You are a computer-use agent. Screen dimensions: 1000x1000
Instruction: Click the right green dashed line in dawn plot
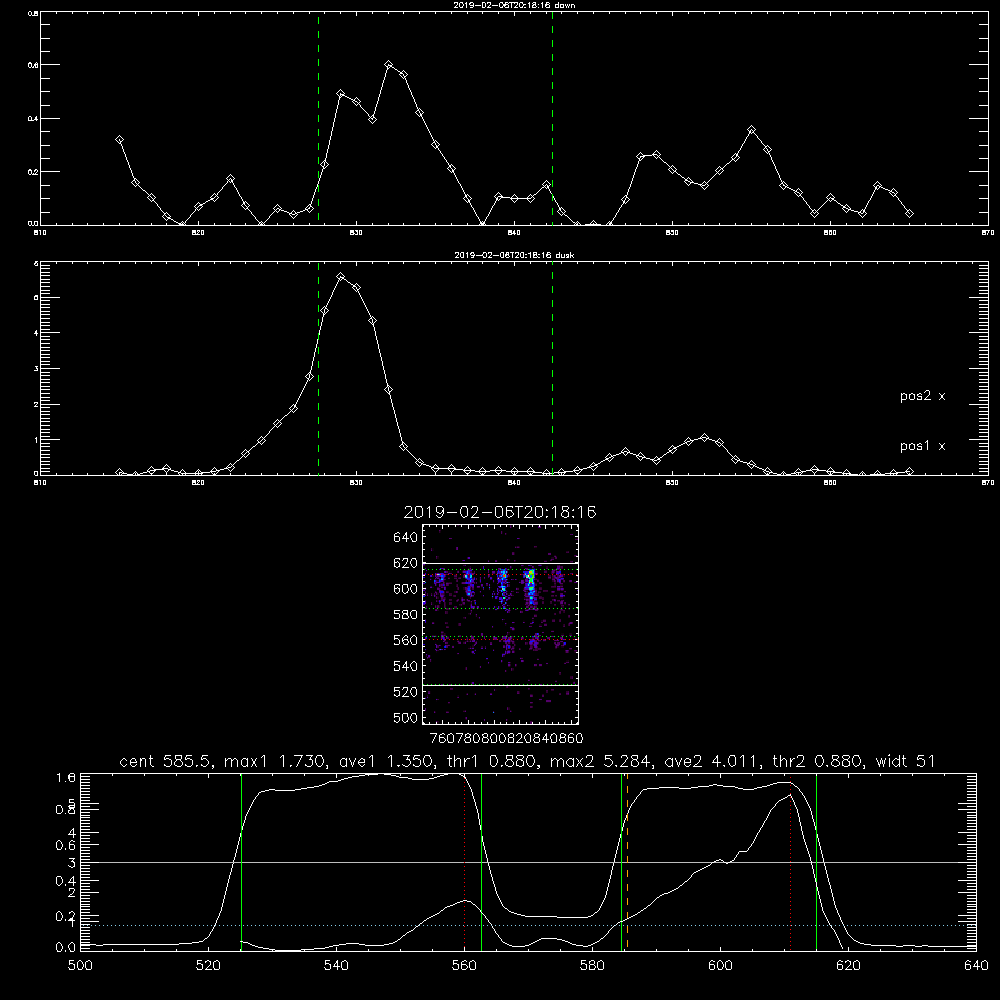click(552, 119)
